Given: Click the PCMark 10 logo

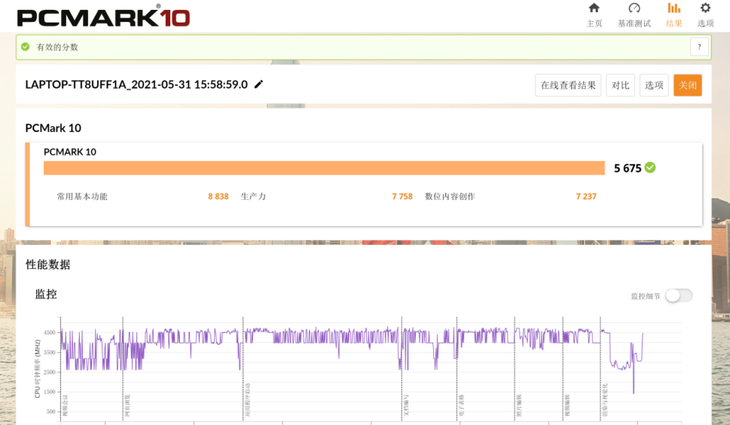Looking at the screenshot, I should [103, 17].
